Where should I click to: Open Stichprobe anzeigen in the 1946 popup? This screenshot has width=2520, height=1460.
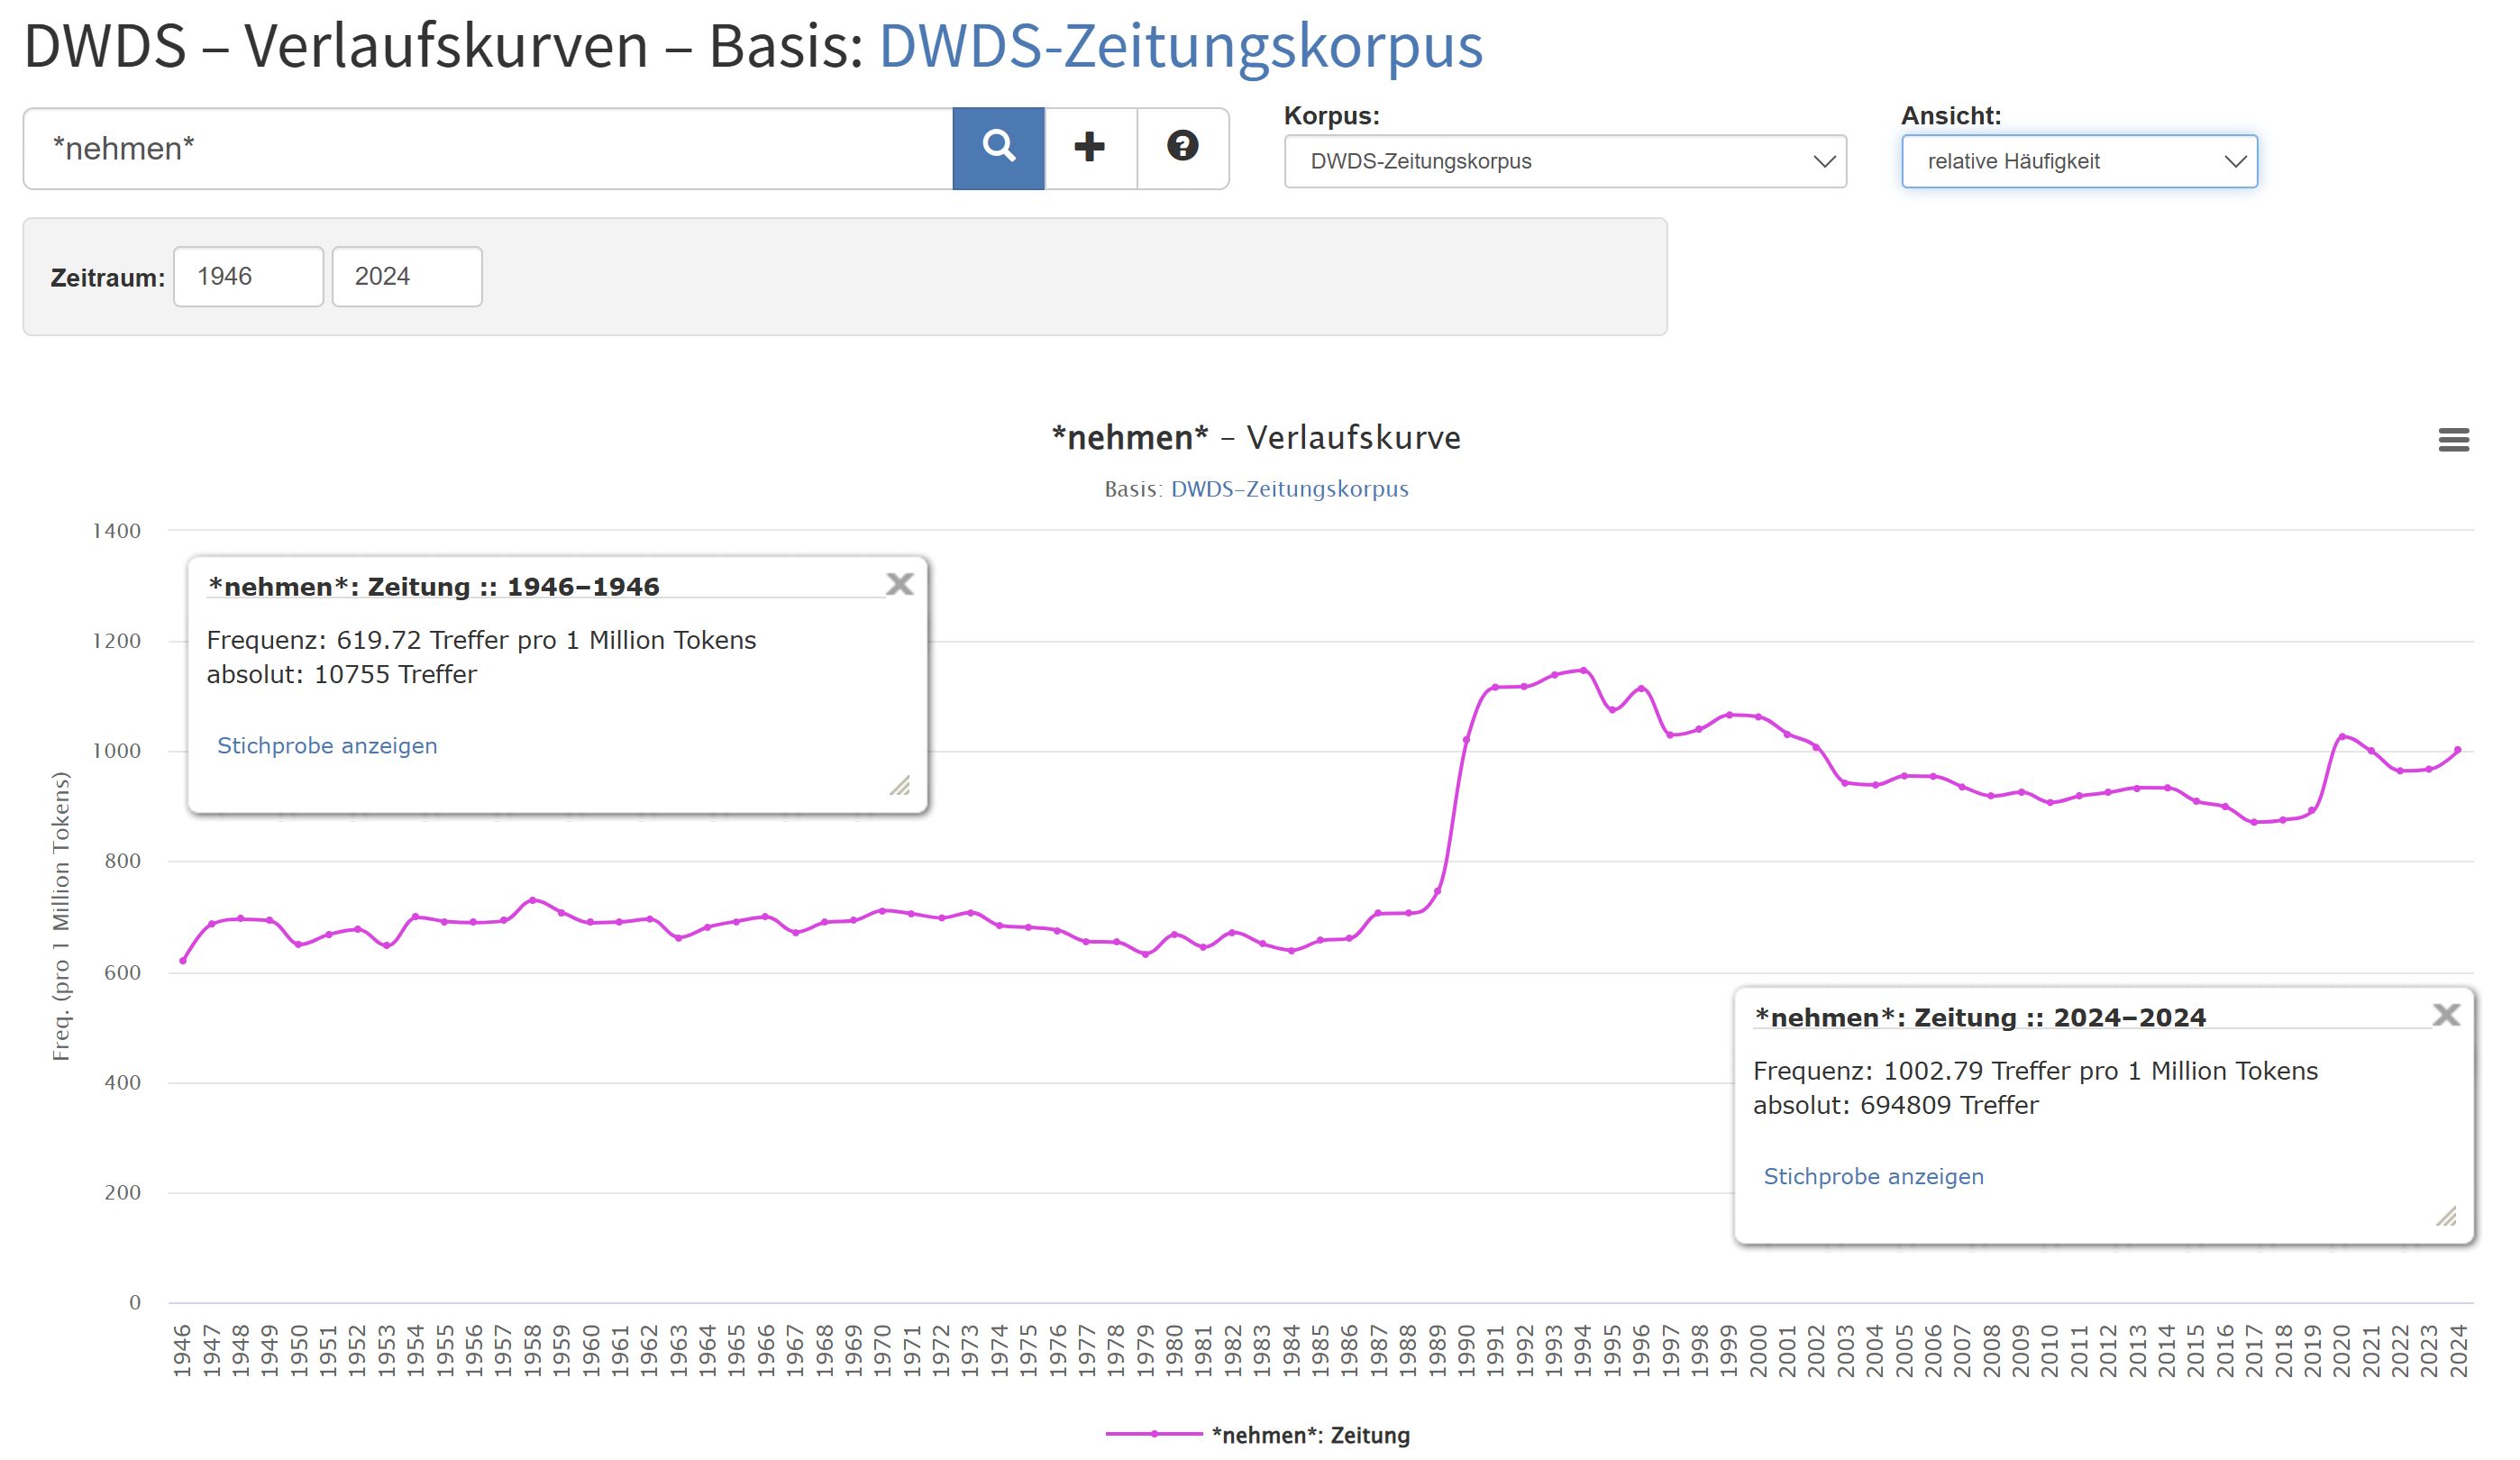[327, 746]
